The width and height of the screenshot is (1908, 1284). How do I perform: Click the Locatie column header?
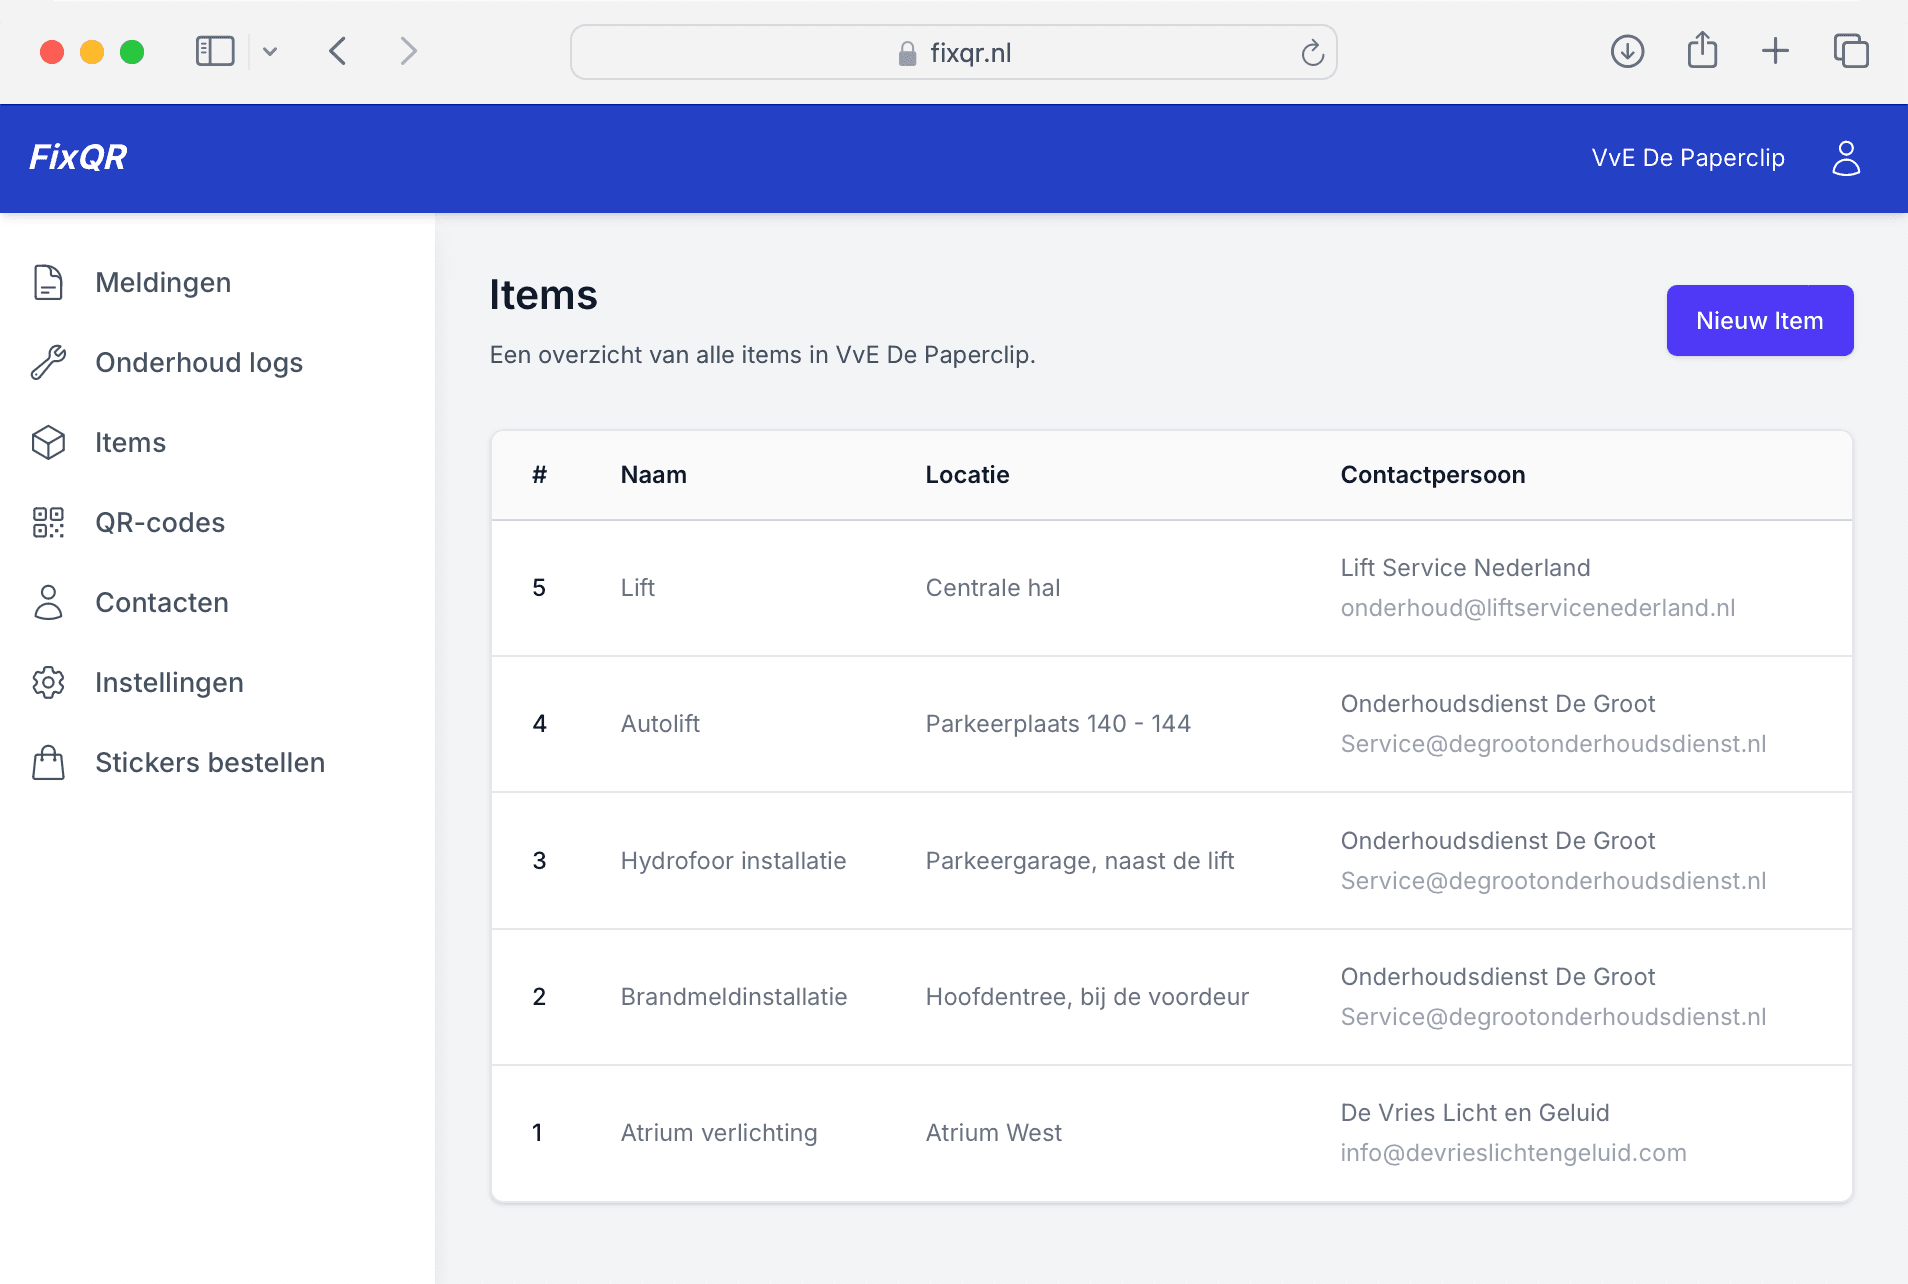967,475
